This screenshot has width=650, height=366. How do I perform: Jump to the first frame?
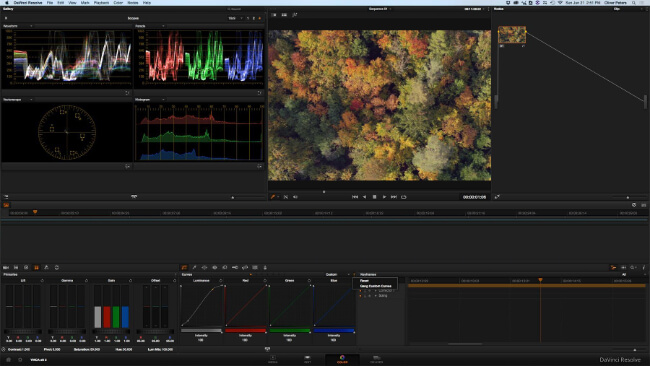(x=355, y=197)
